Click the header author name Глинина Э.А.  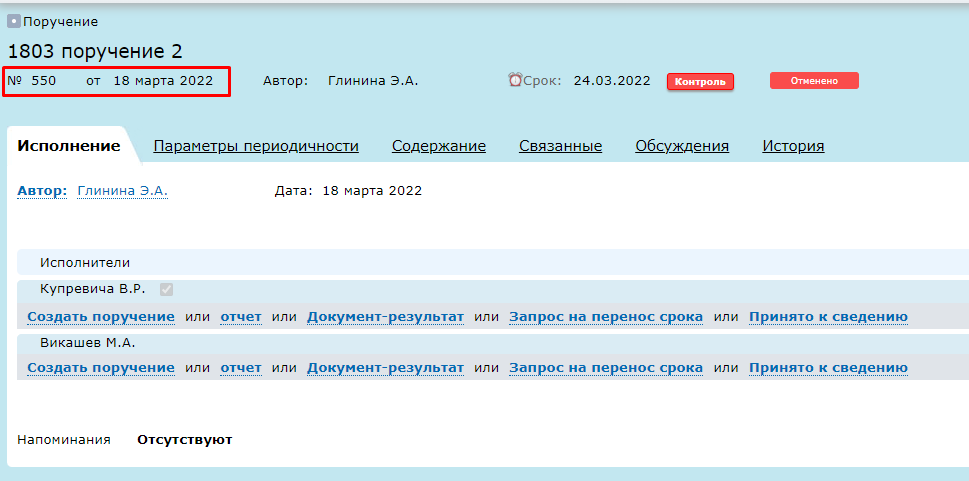373,80
